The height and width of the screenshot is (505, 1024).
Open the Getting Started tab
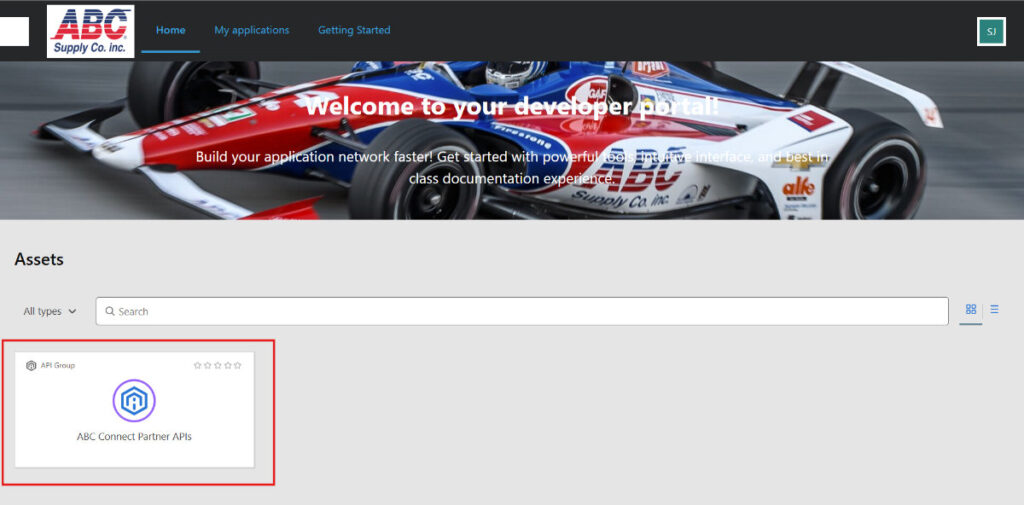click(354, 30)
